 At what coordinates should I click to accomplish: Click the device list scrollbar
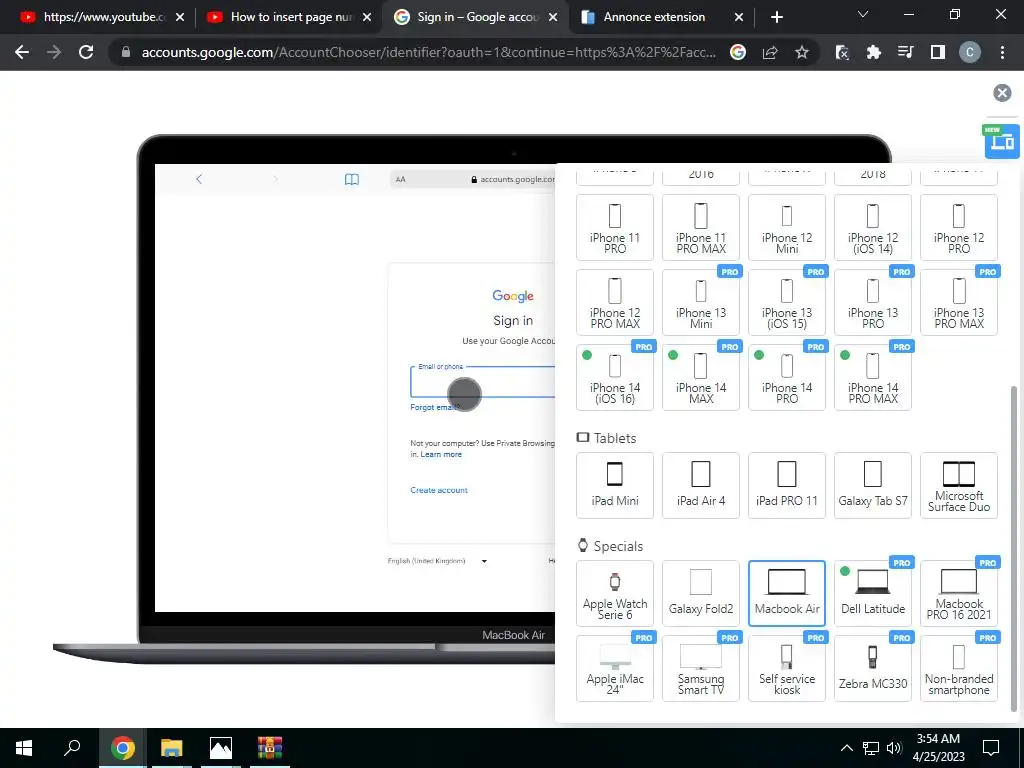[x=1014, y=547]
